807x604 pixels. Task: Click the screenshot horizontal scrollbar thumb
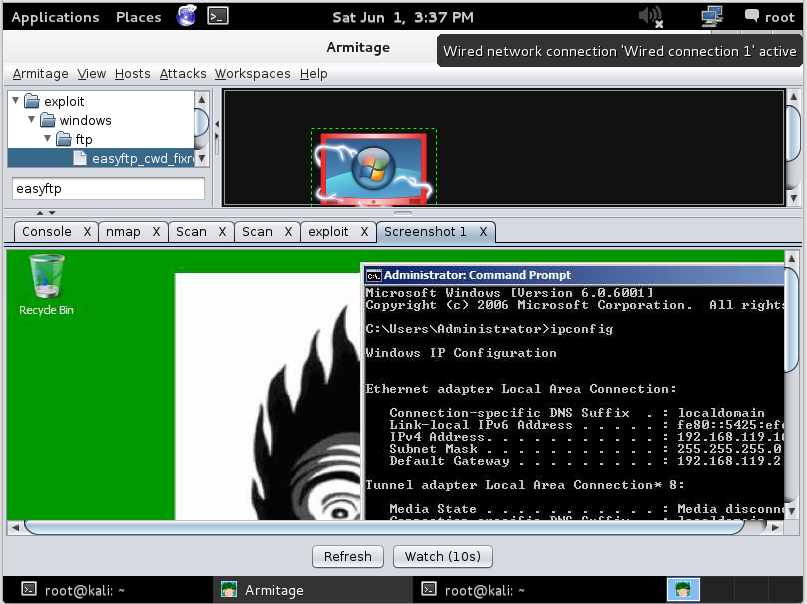tap(384, 527)
